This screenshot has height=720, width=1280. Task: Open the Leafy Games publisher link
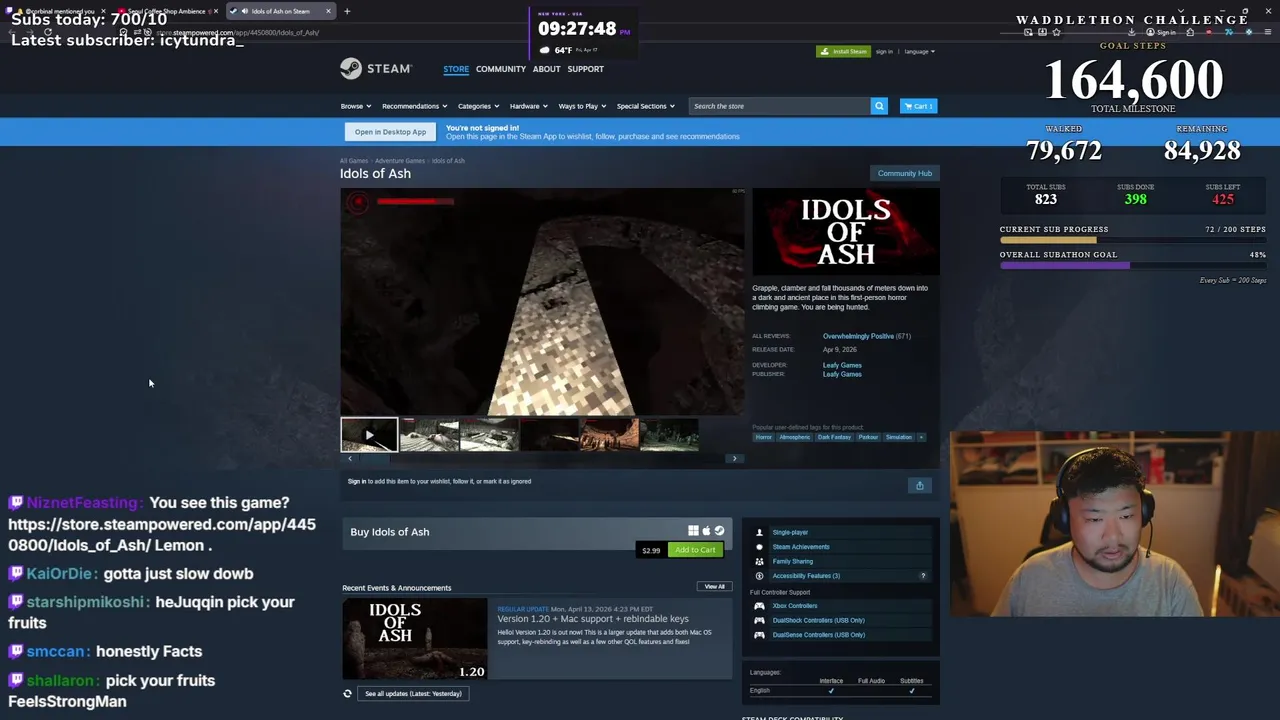tap(842, 374)
